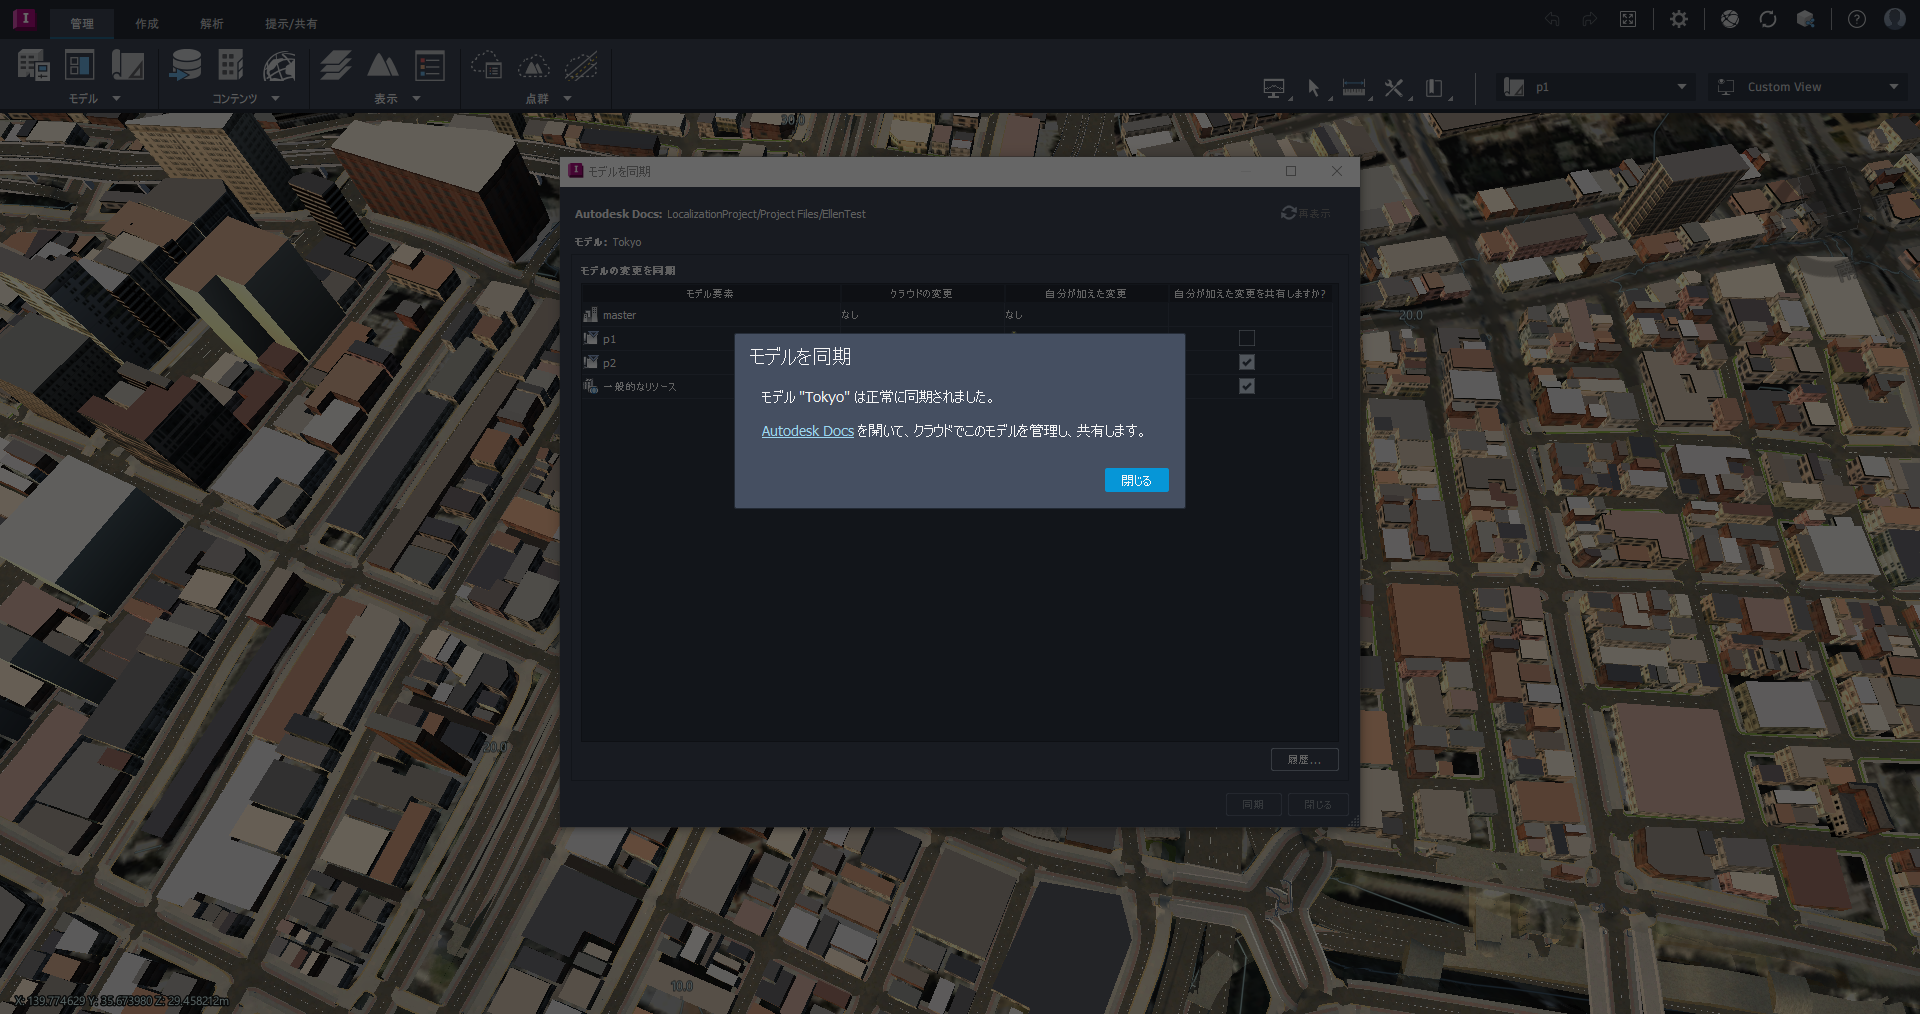Image resolution: width=1920 pixels, height=1014 pixels.
Task: Select the p1 row in sync table
Action: [956, 339]
